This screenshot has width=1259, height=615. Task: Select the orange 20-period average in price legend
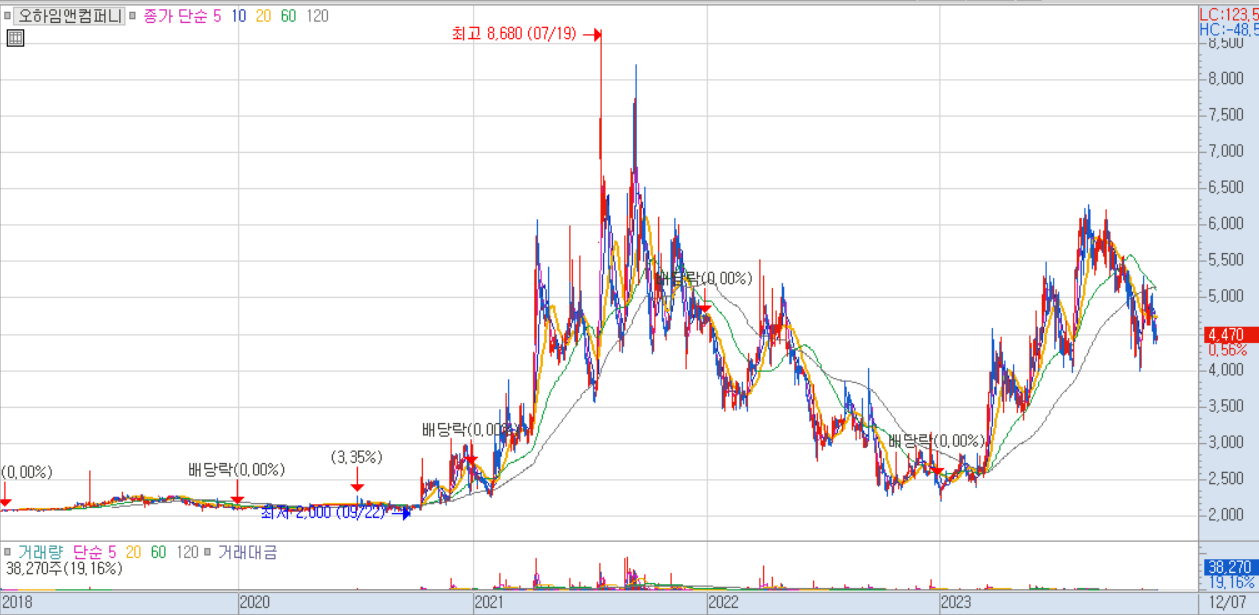[263, 16]
